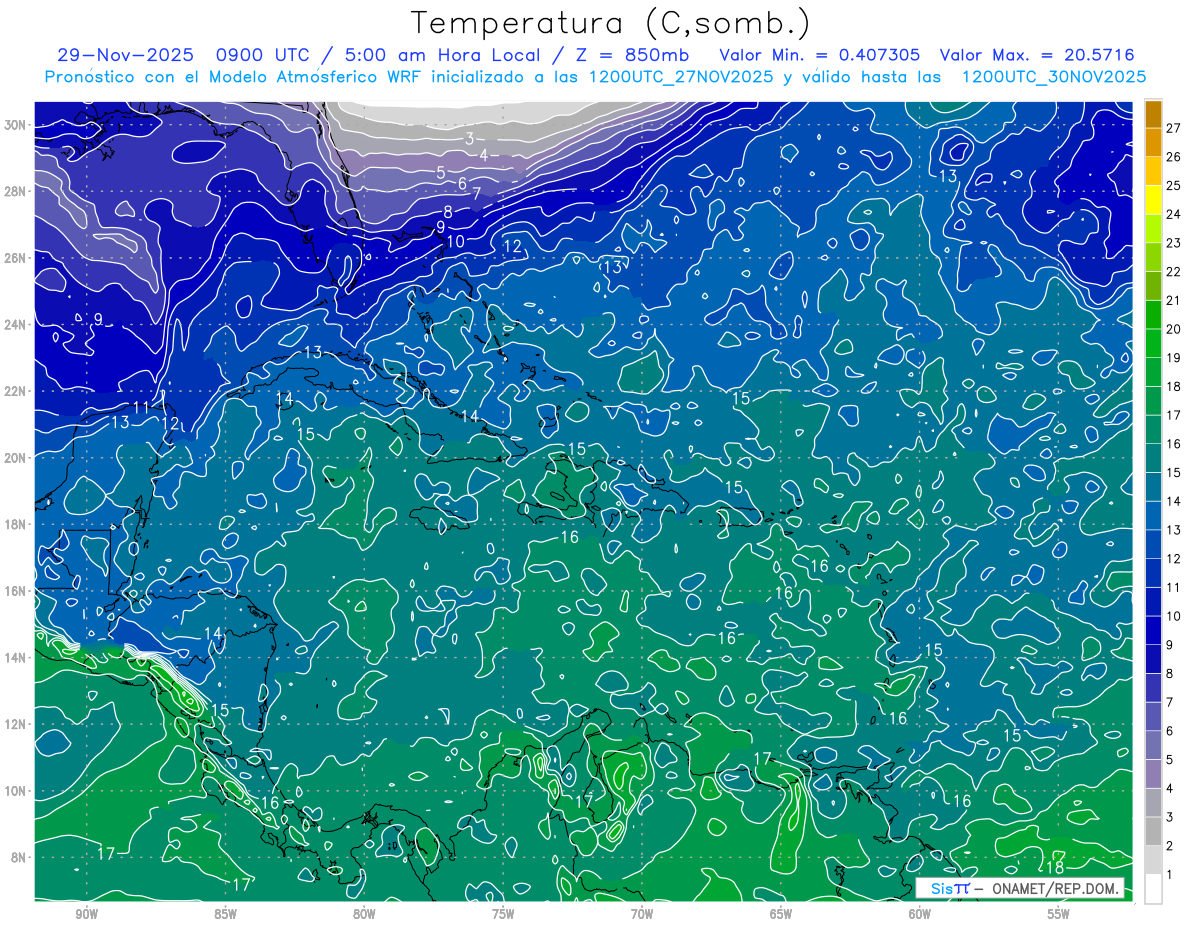Click the white swatch below legend value 1
This screenshot has width=1200, height=927.
point(1153,889)
